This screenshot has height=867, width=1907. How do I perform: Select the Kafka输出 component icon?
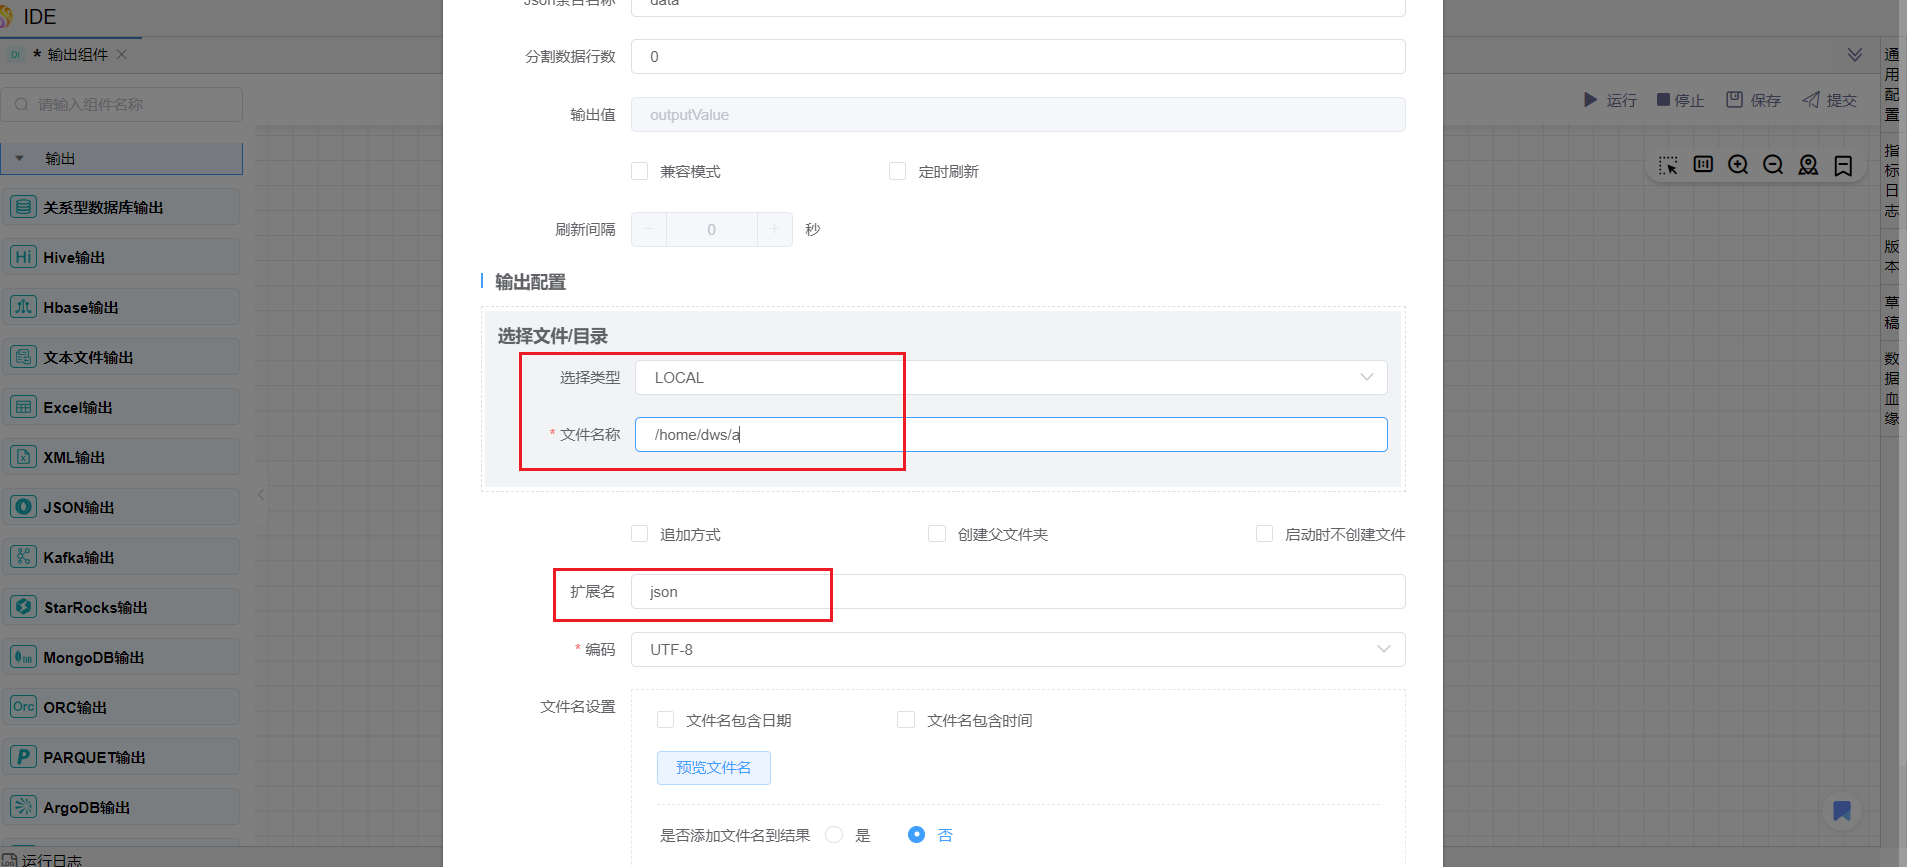[24, 557]
